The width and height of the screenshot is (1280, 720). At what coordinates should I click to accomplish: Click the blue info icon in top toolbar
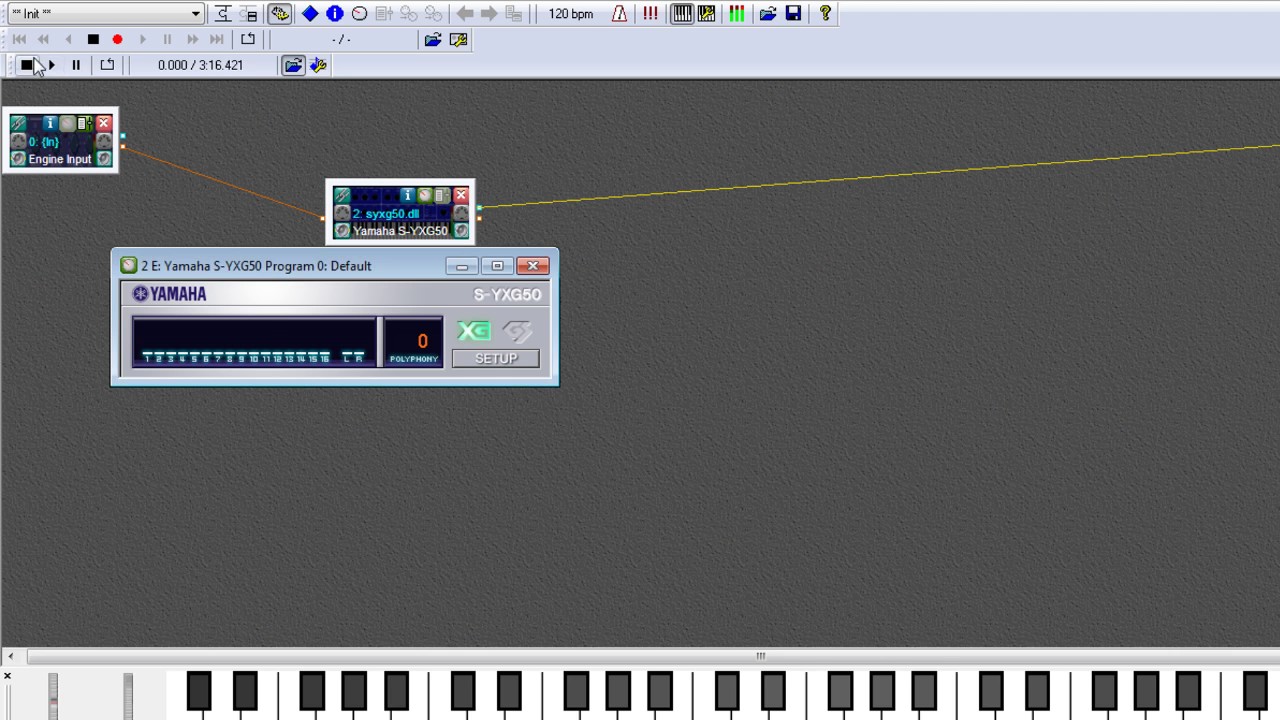click(x=334, y=14)
